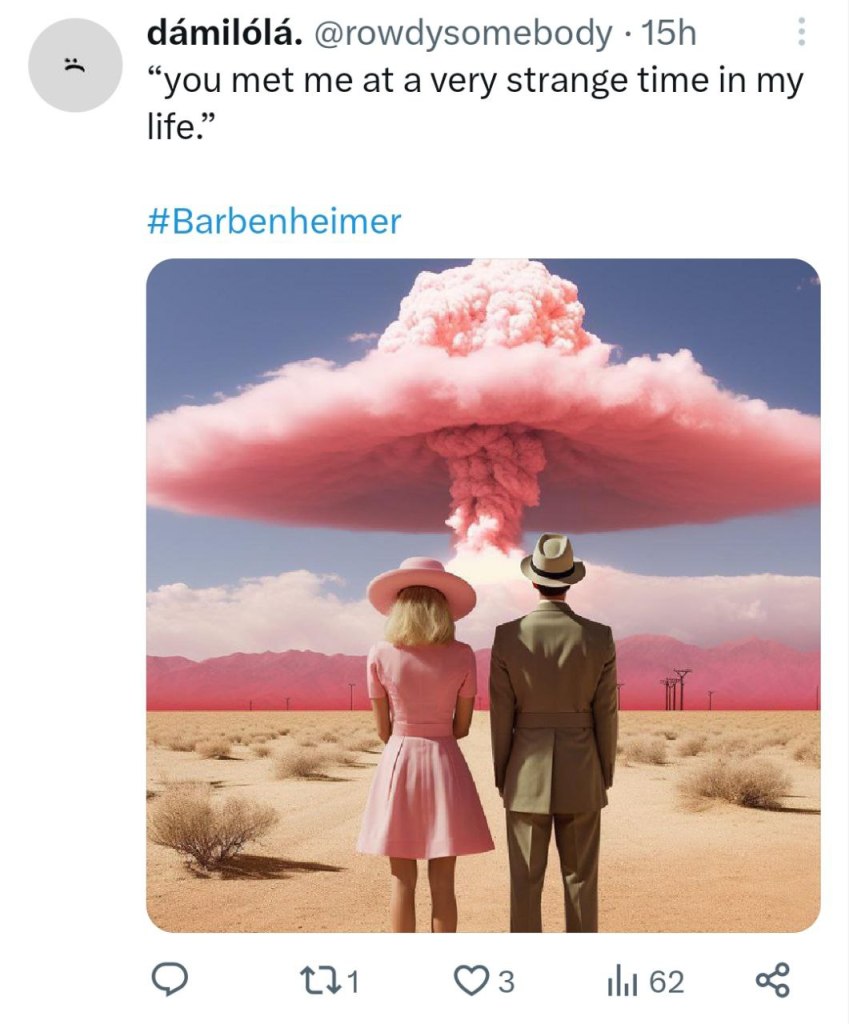This screenshot has width=849, height=1024.
Task: View analytics via the bar chart icon
Action: coord(618,981)
